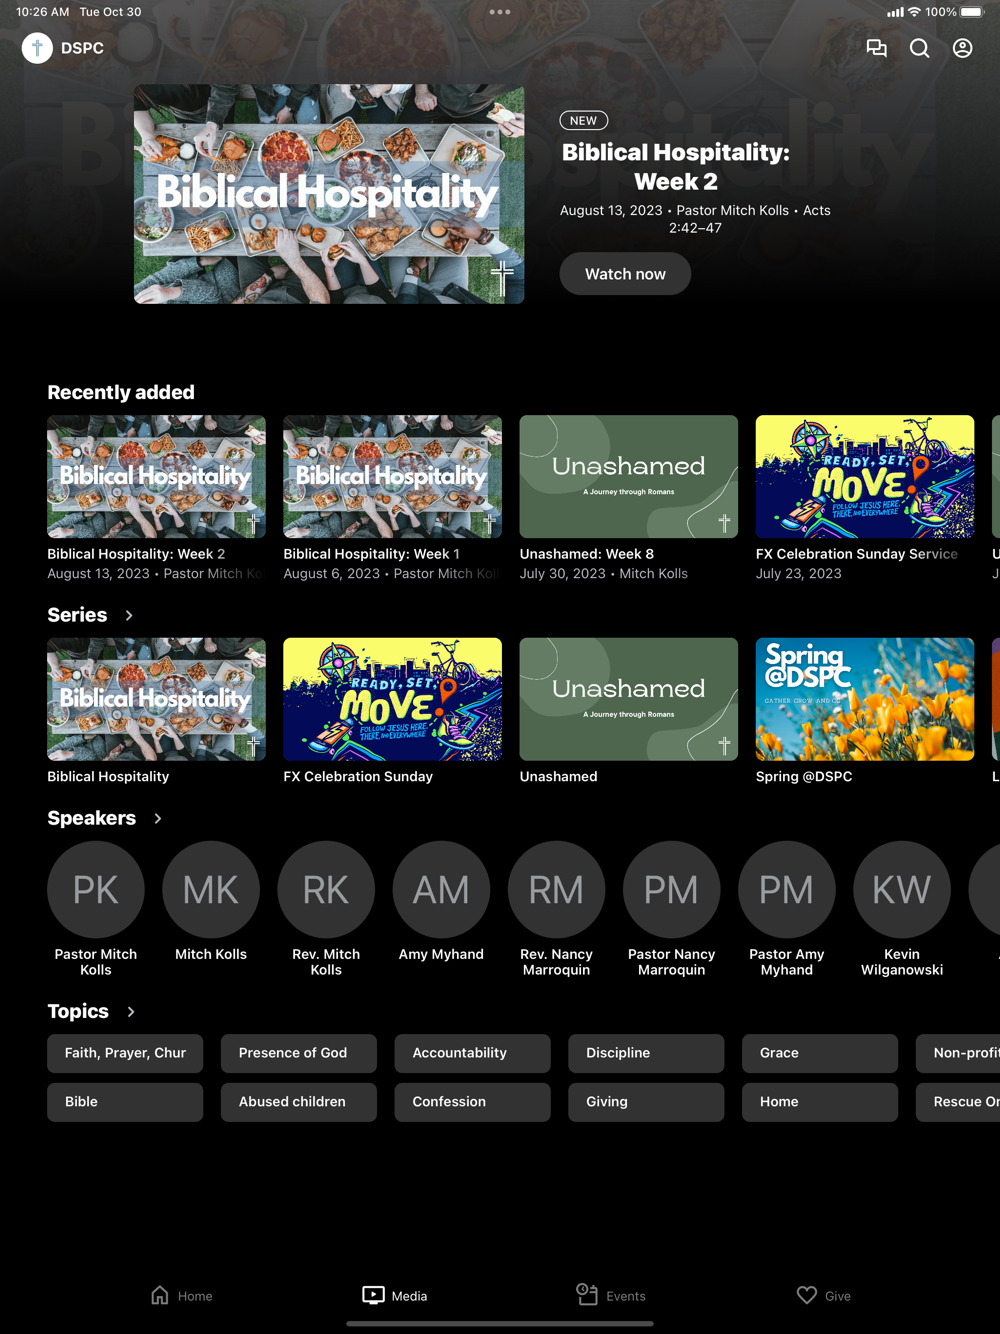The height and width of the screenshot is (1334, 1000).
Task: Expand the Speakers section chevron
Action: tap(158, 818)
